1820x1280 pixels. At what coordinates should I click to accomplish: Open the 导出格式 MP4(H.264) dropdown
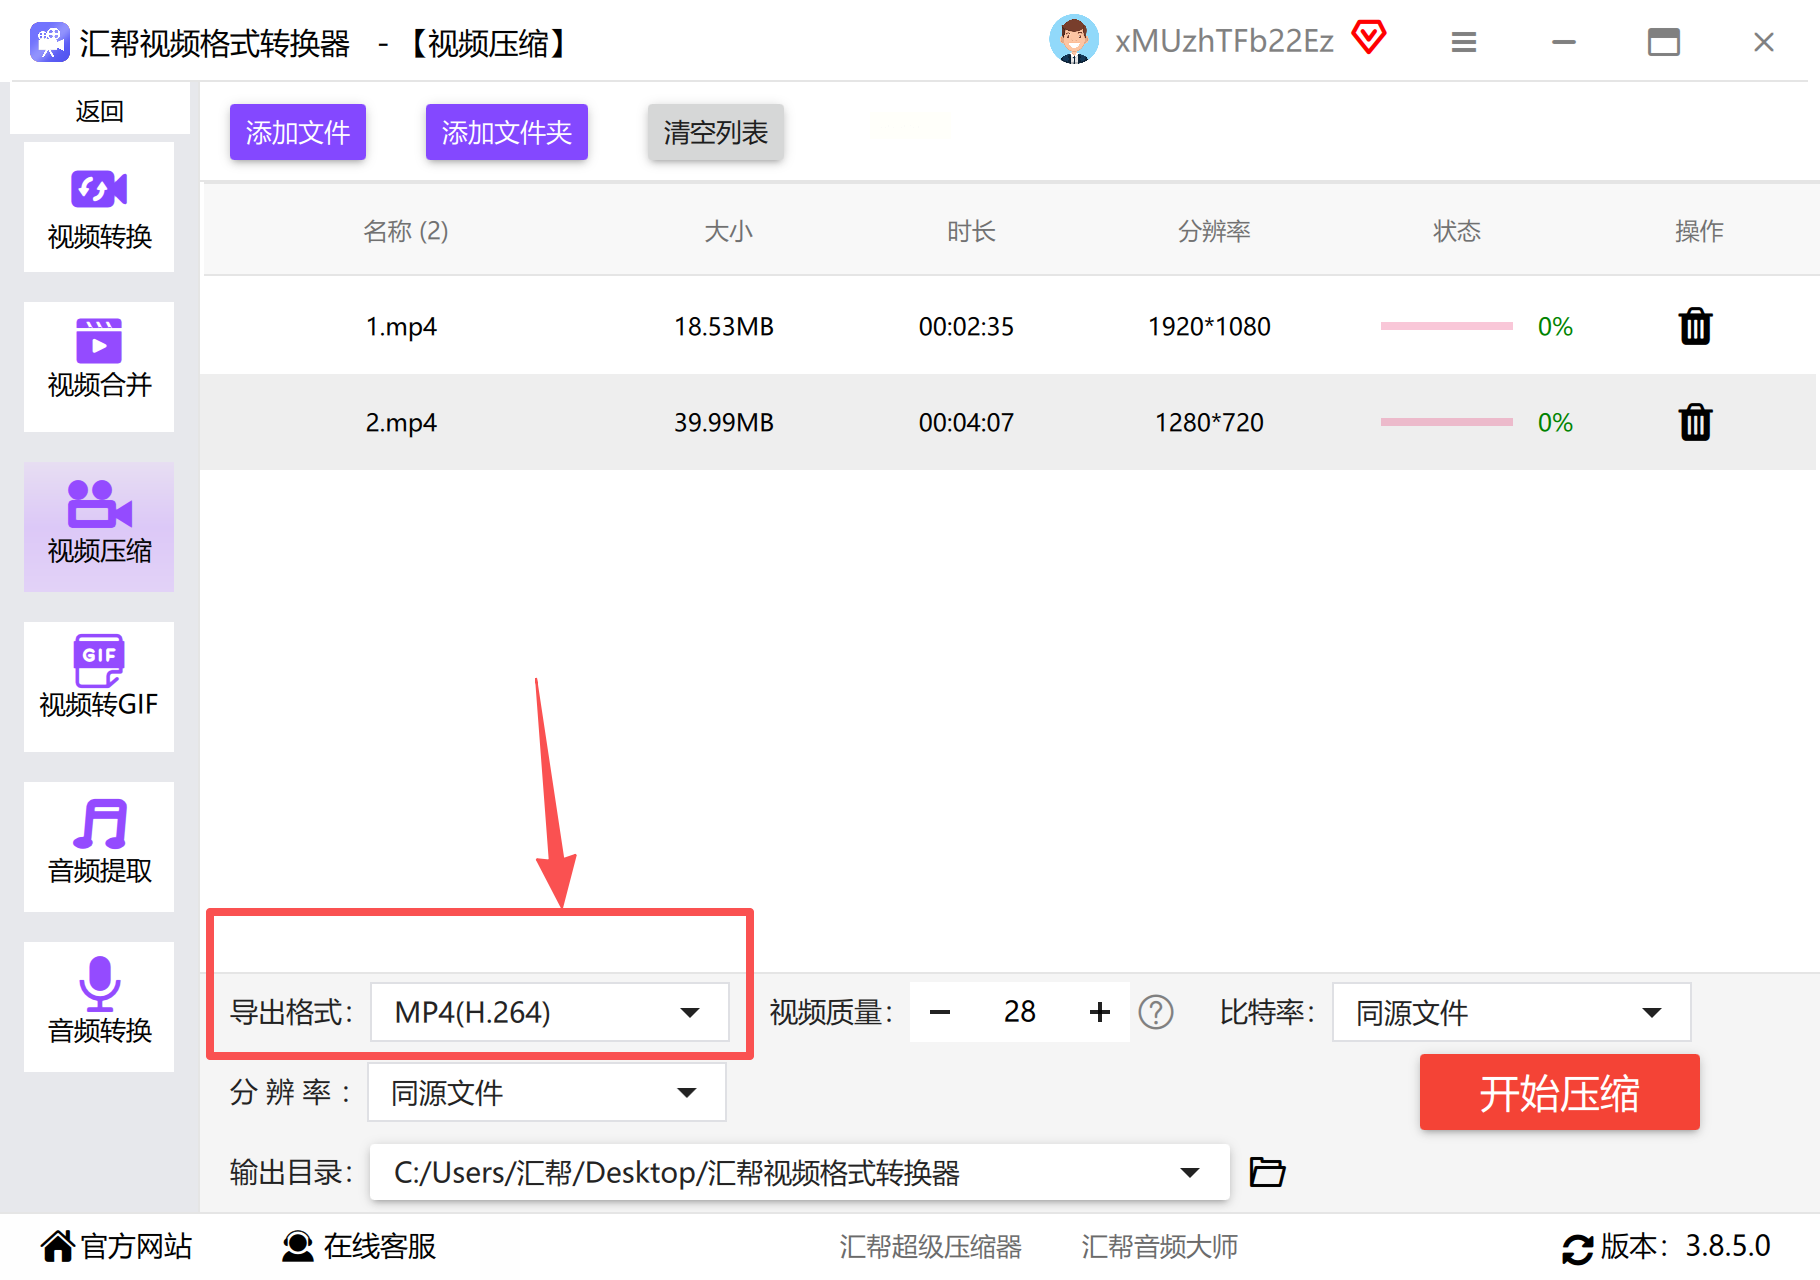pos(549,1012)
